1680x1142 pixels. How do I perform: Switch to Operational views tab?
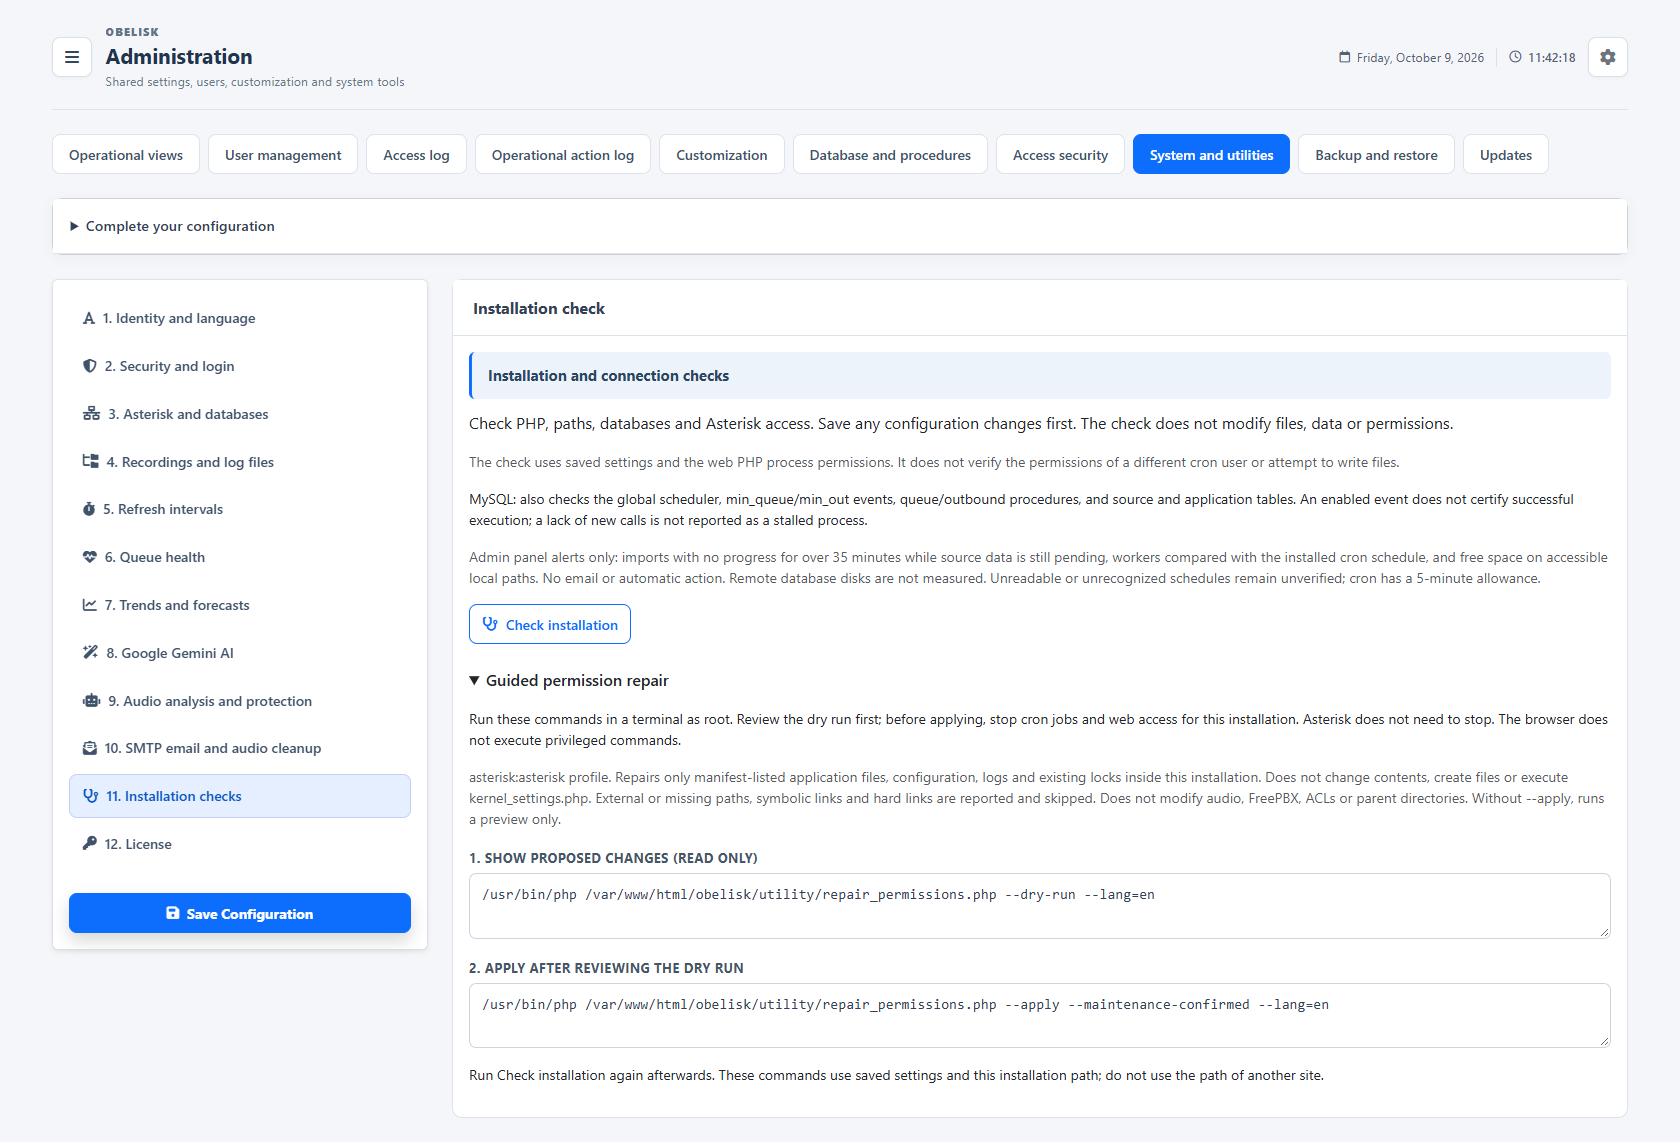coord(126,155)
